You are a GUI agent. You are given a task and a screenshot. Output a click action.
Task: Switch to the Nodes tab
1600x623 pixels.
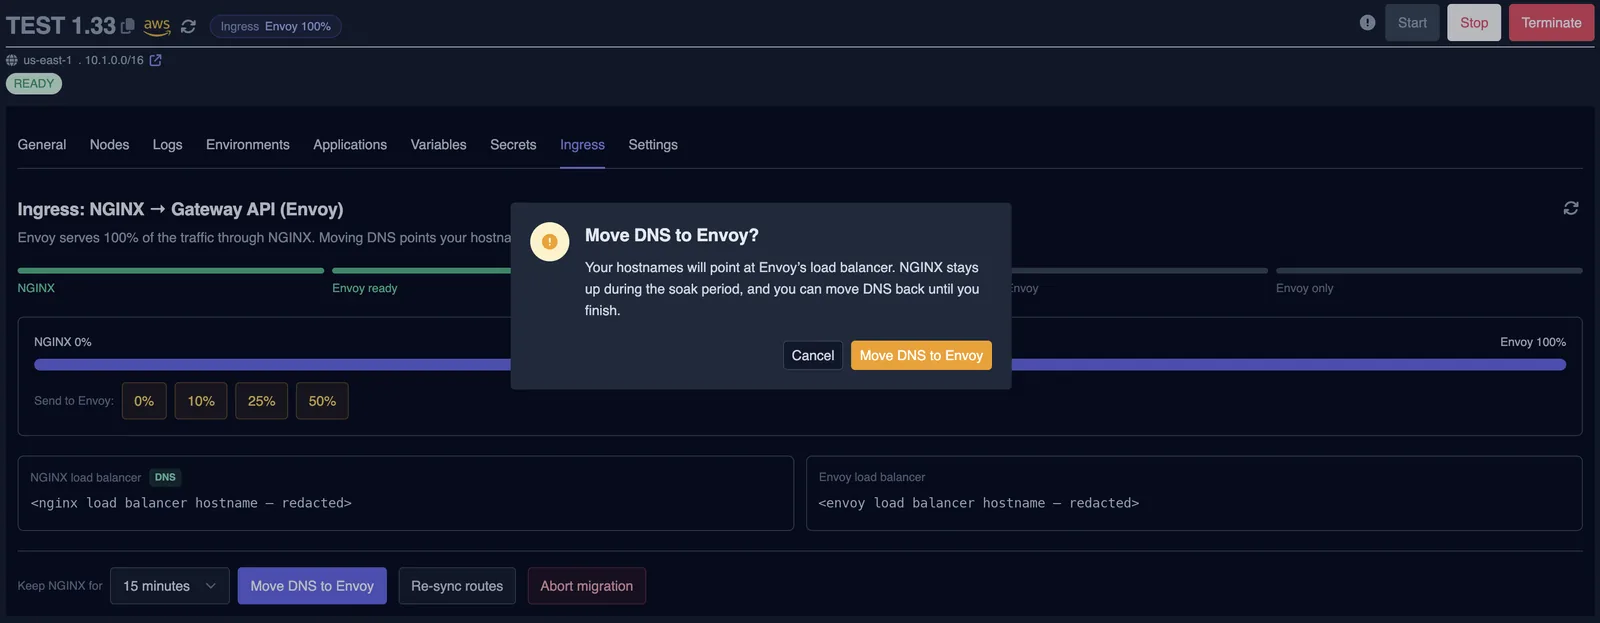point(109,145)
